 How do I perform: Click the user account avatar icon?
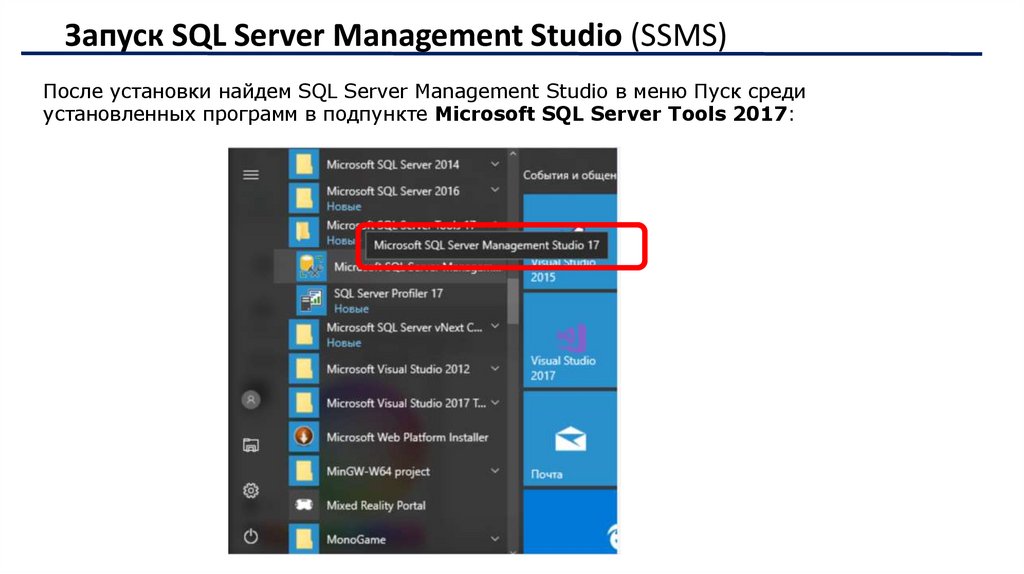[x=251, y=400]
